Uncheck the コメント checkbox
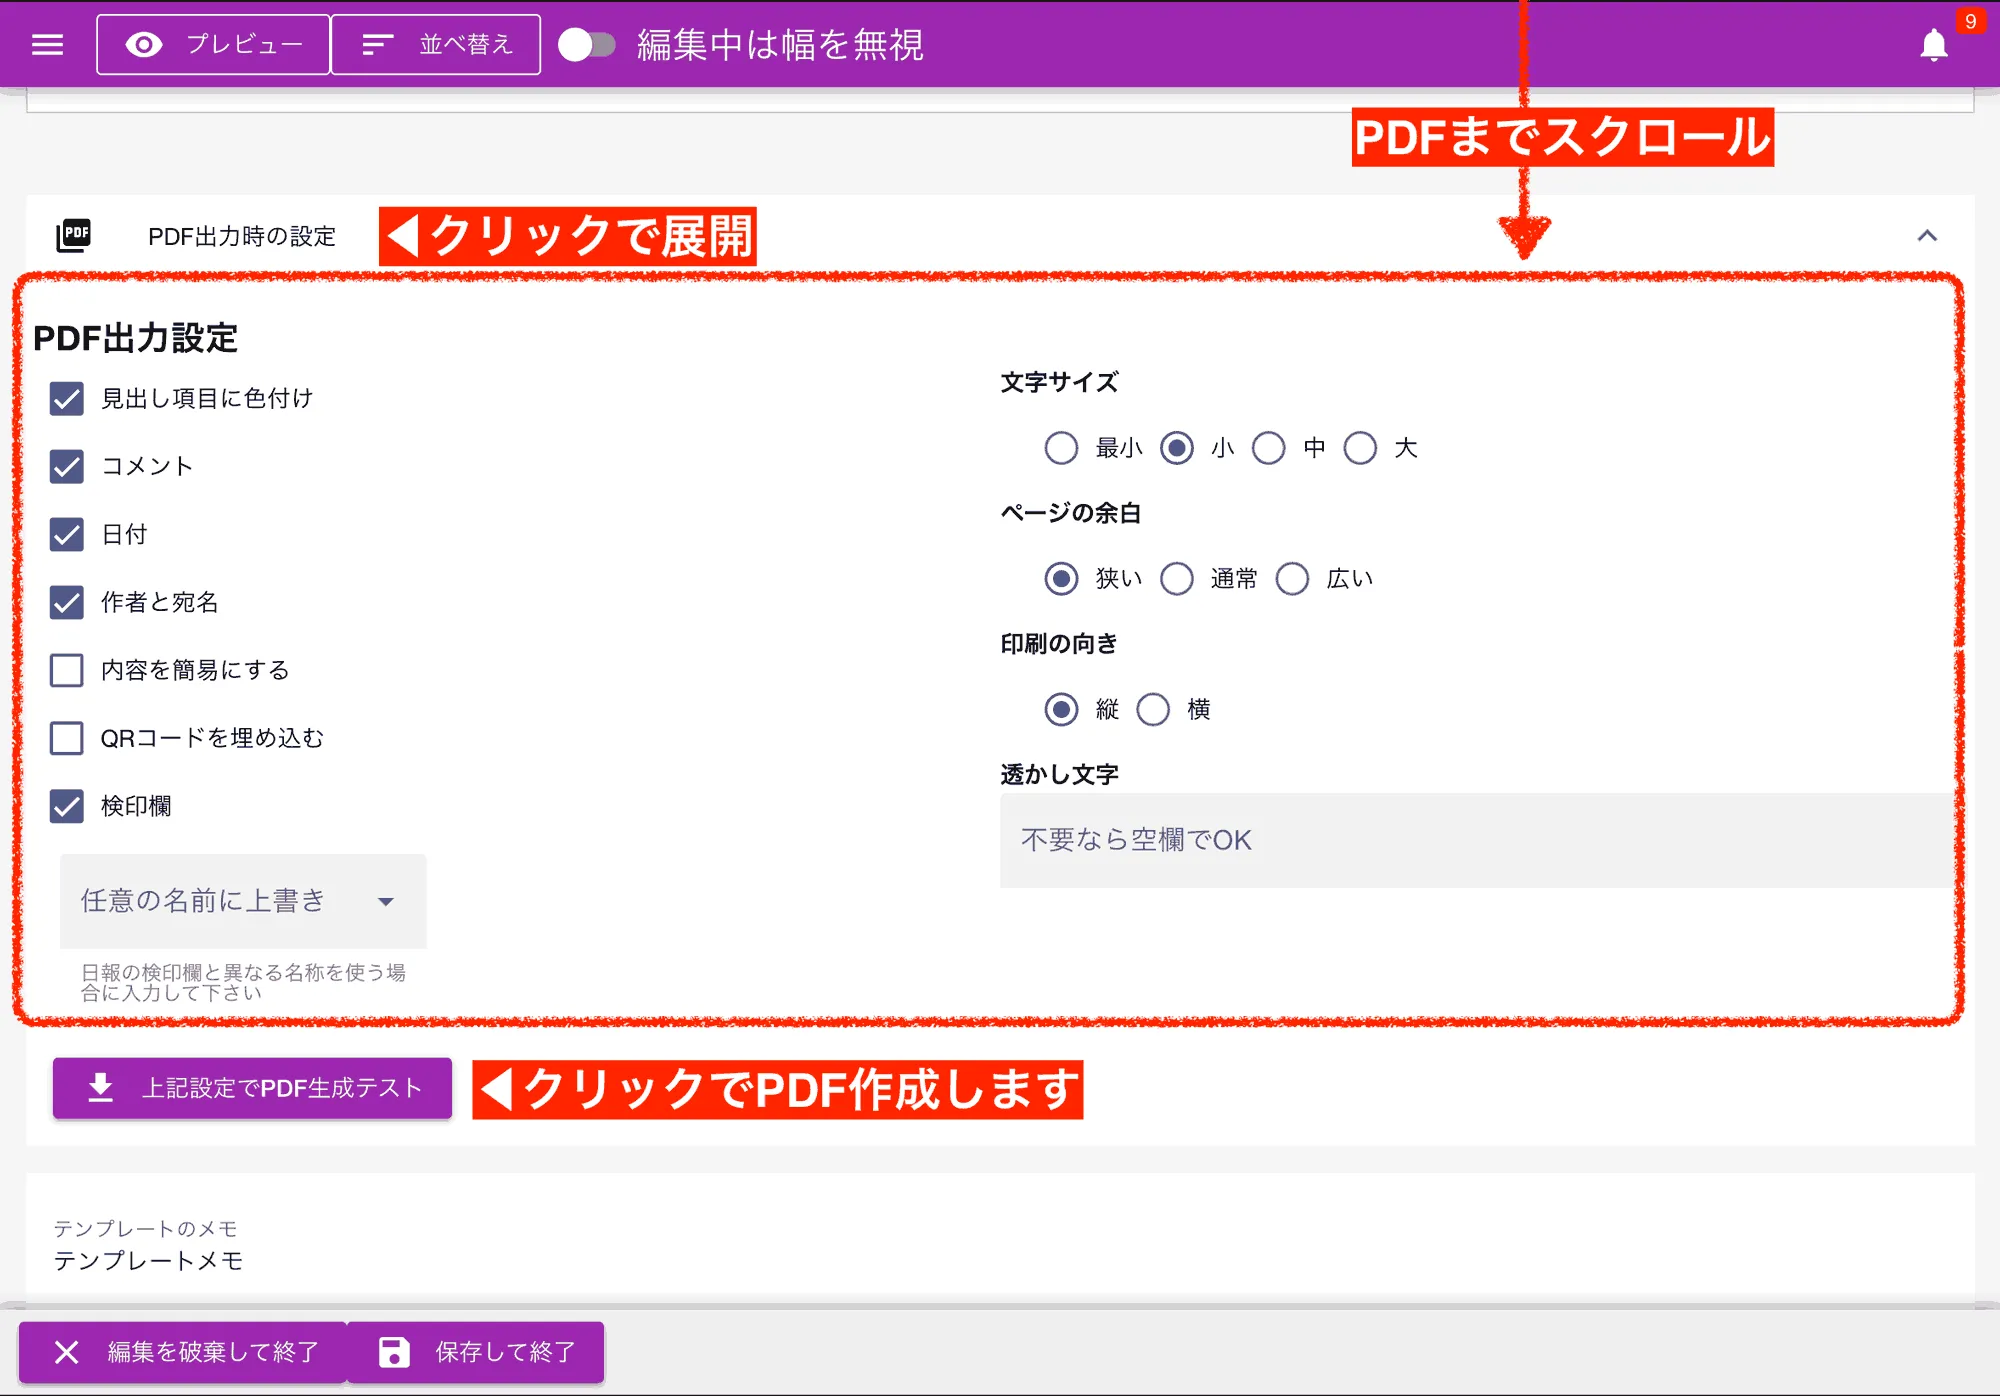Screen dimensions: 2000x1396 (66, 466)
